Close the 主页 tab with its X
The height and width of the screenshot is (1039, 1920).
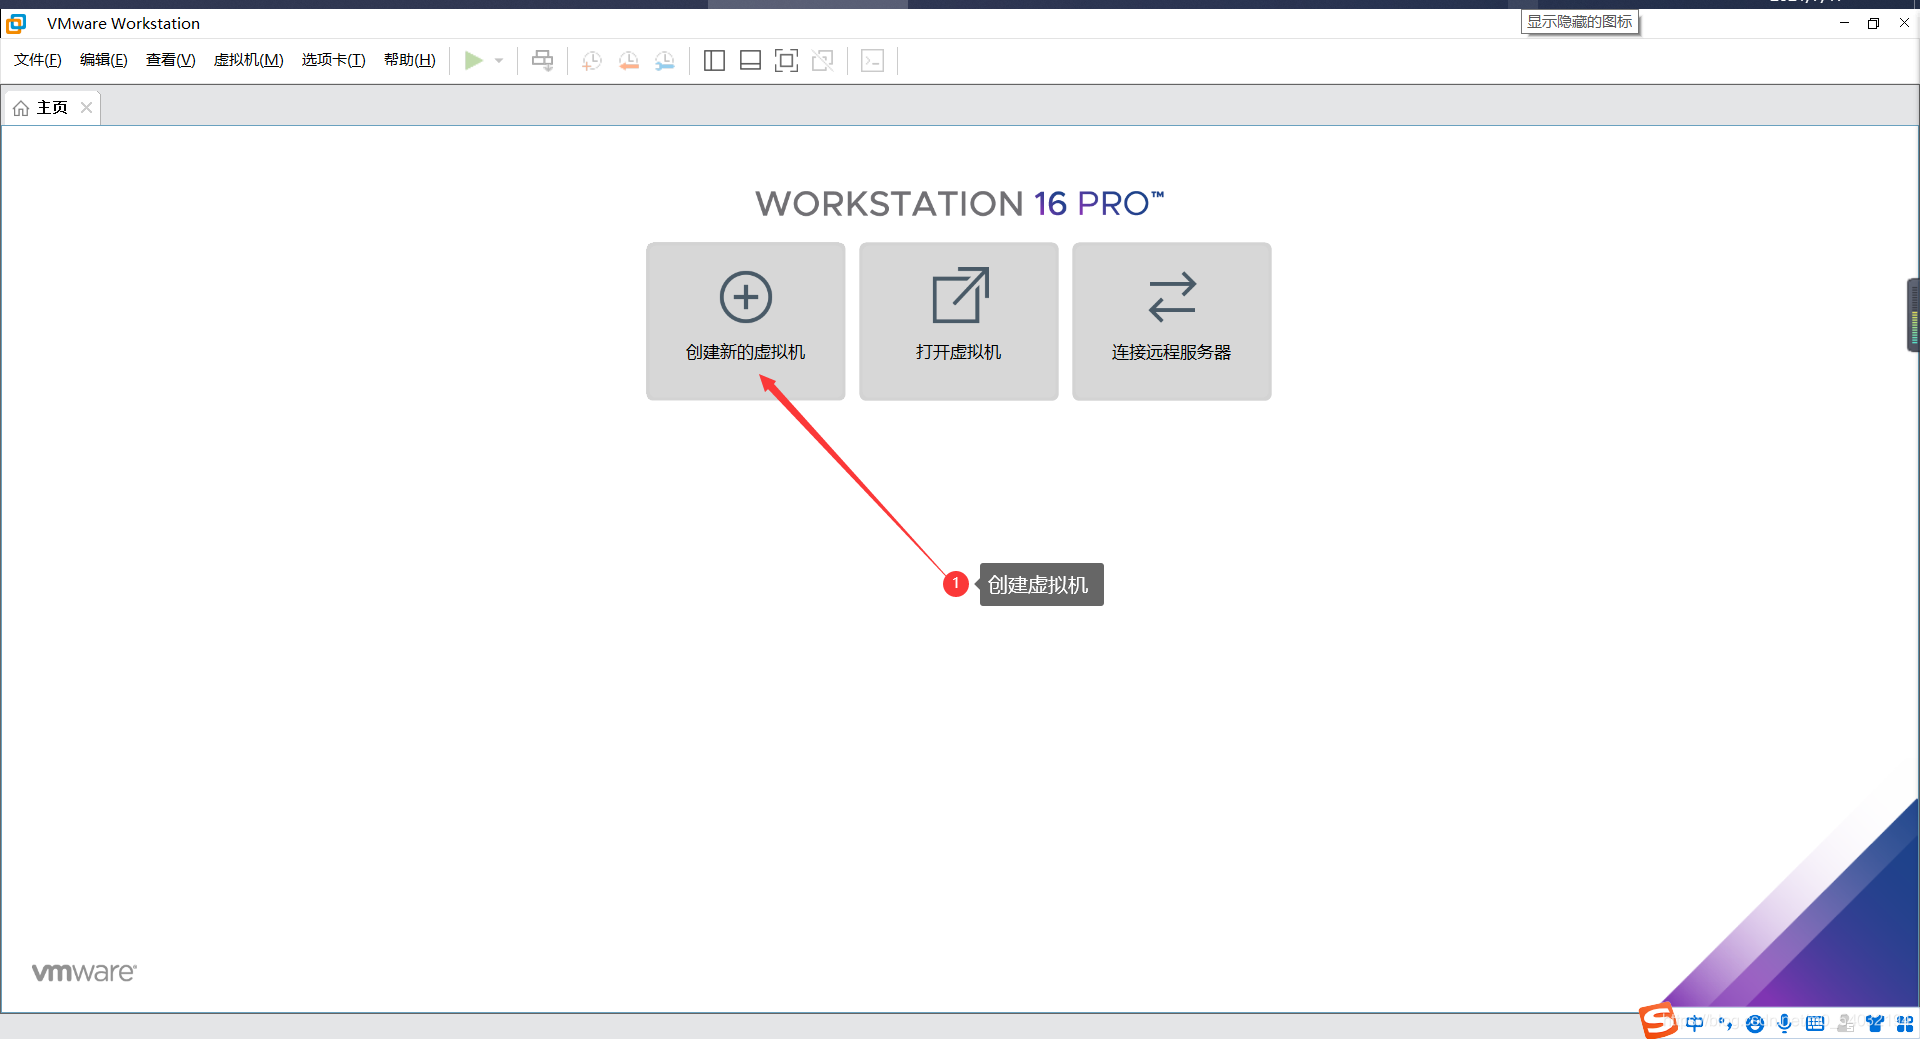pos(87,108)
